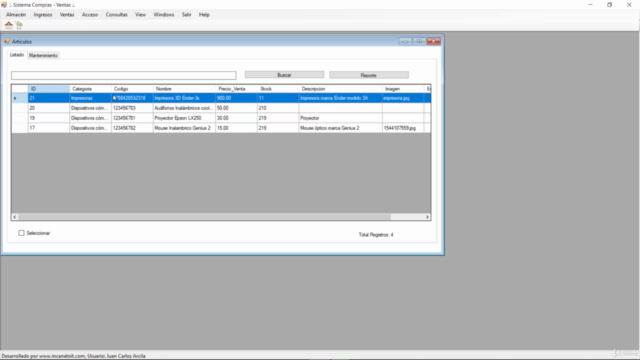Select the cell with ID 20
This screenshot has height=360, width=640.
[x=49, y=108]
